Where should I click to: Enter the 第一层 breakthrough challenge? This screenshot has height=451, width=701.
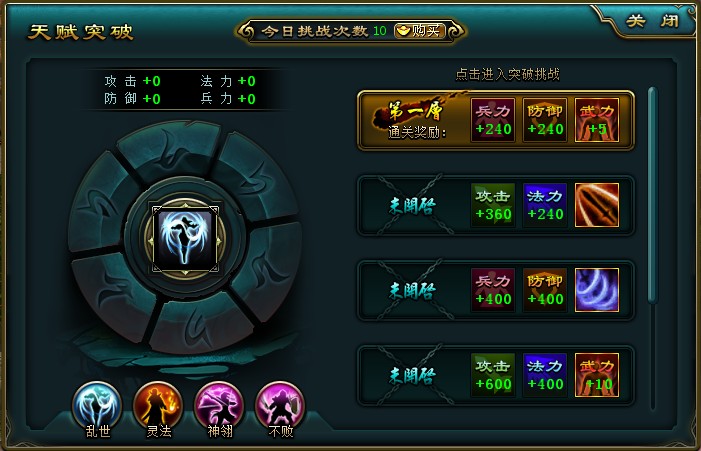496,120
